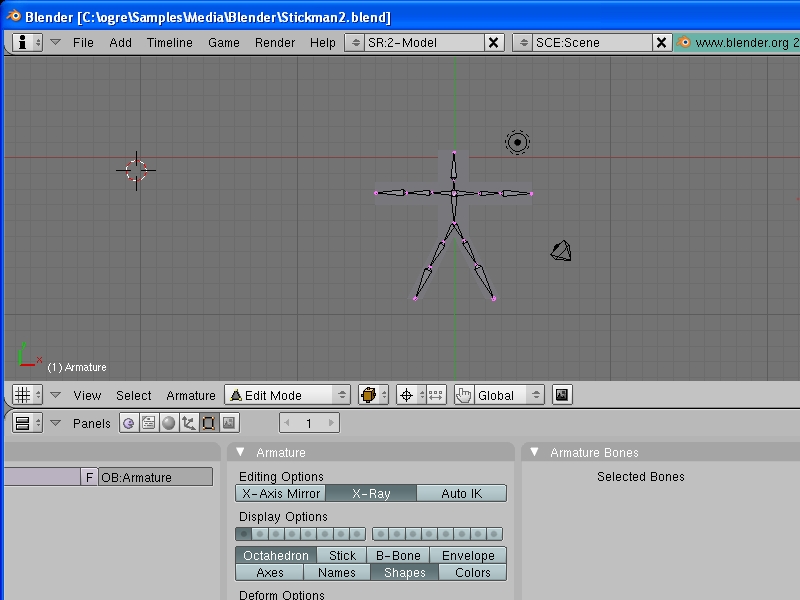This screenshot has height=600, width=800.
Task: Toggle the Shapes display option
Action: (405, 572)
